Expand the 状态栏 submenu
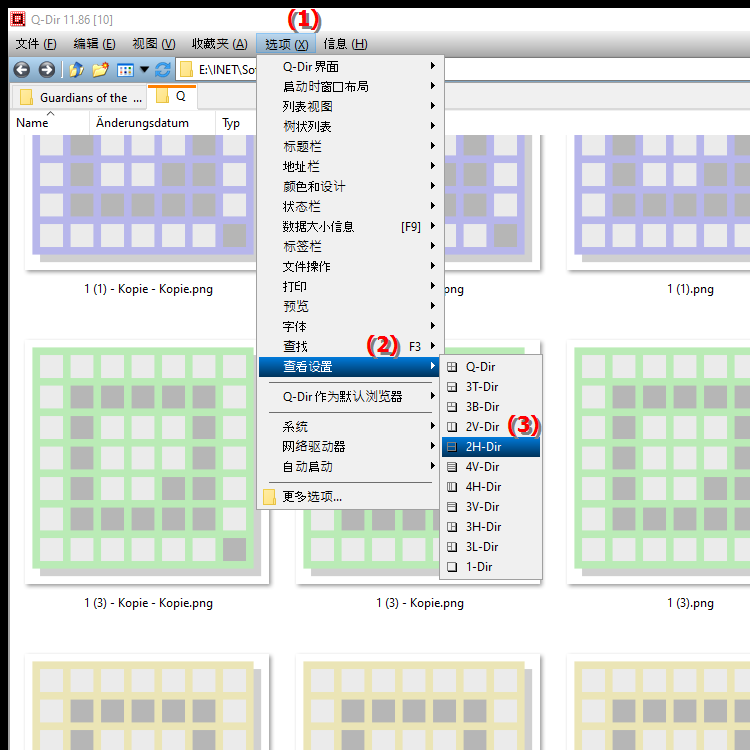 coord(350,207)
